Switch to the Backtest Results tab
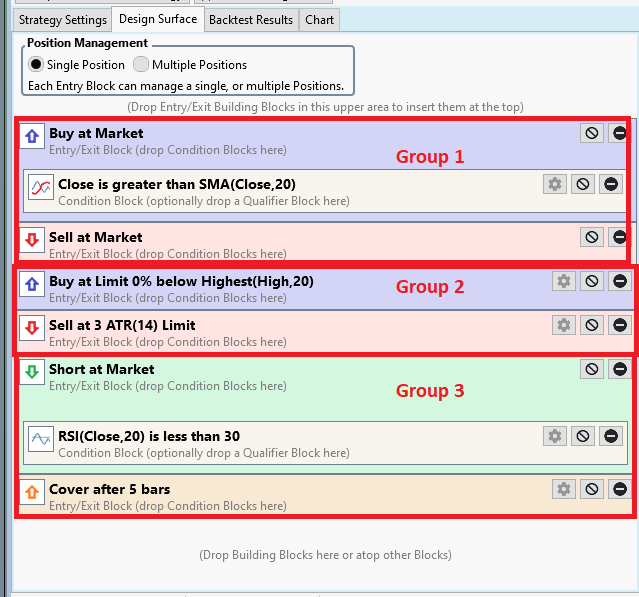This screenshot has height=597, width=639. pyautogui.click(x=253, y=19)
